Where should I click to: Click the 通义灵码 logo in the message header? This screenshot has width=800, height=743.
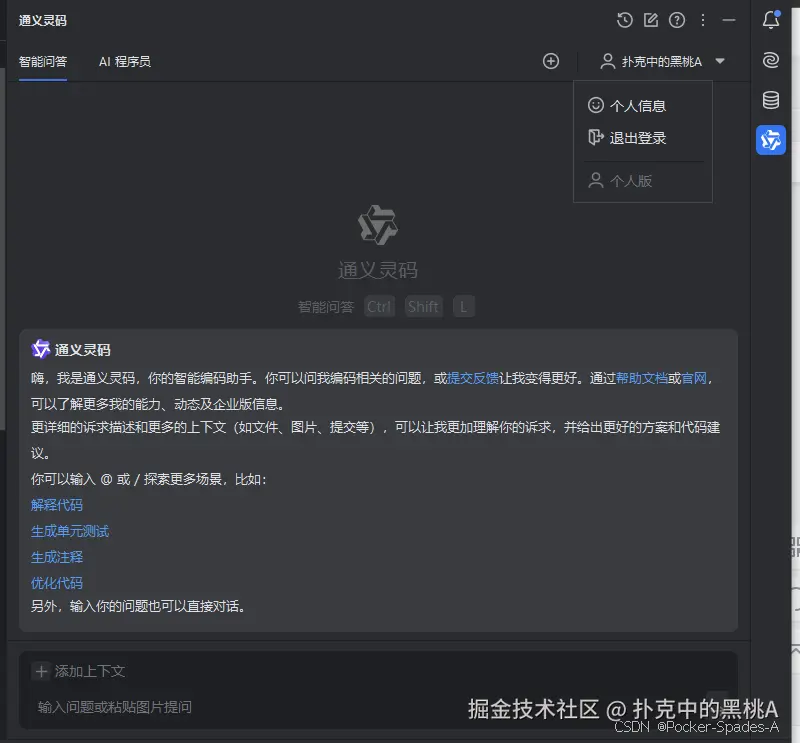coord(40,350)
